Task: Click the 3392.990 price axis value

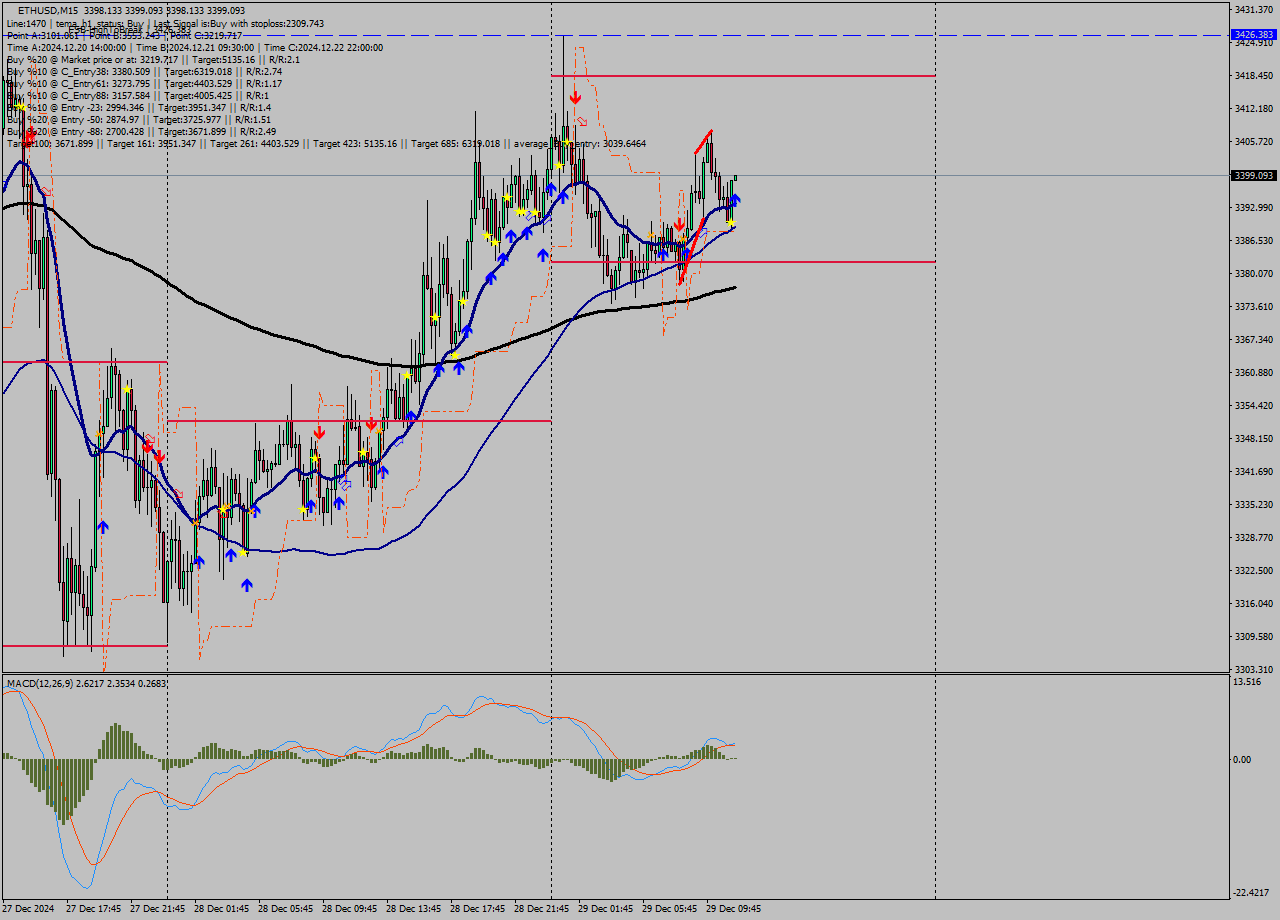Action: tap(1253, 207)
